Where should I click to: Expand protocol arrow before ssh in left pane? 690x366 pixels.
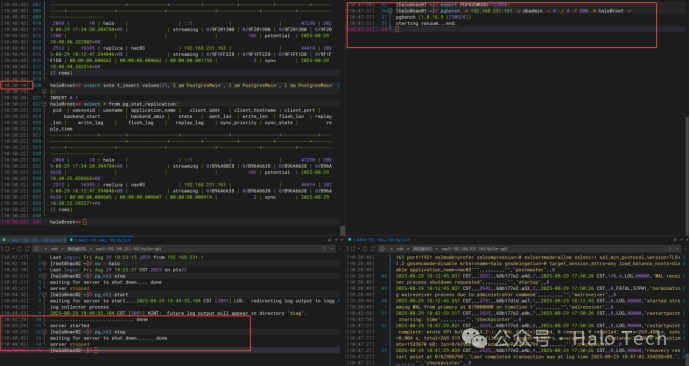pyautogui.click(x=46, y=249)
